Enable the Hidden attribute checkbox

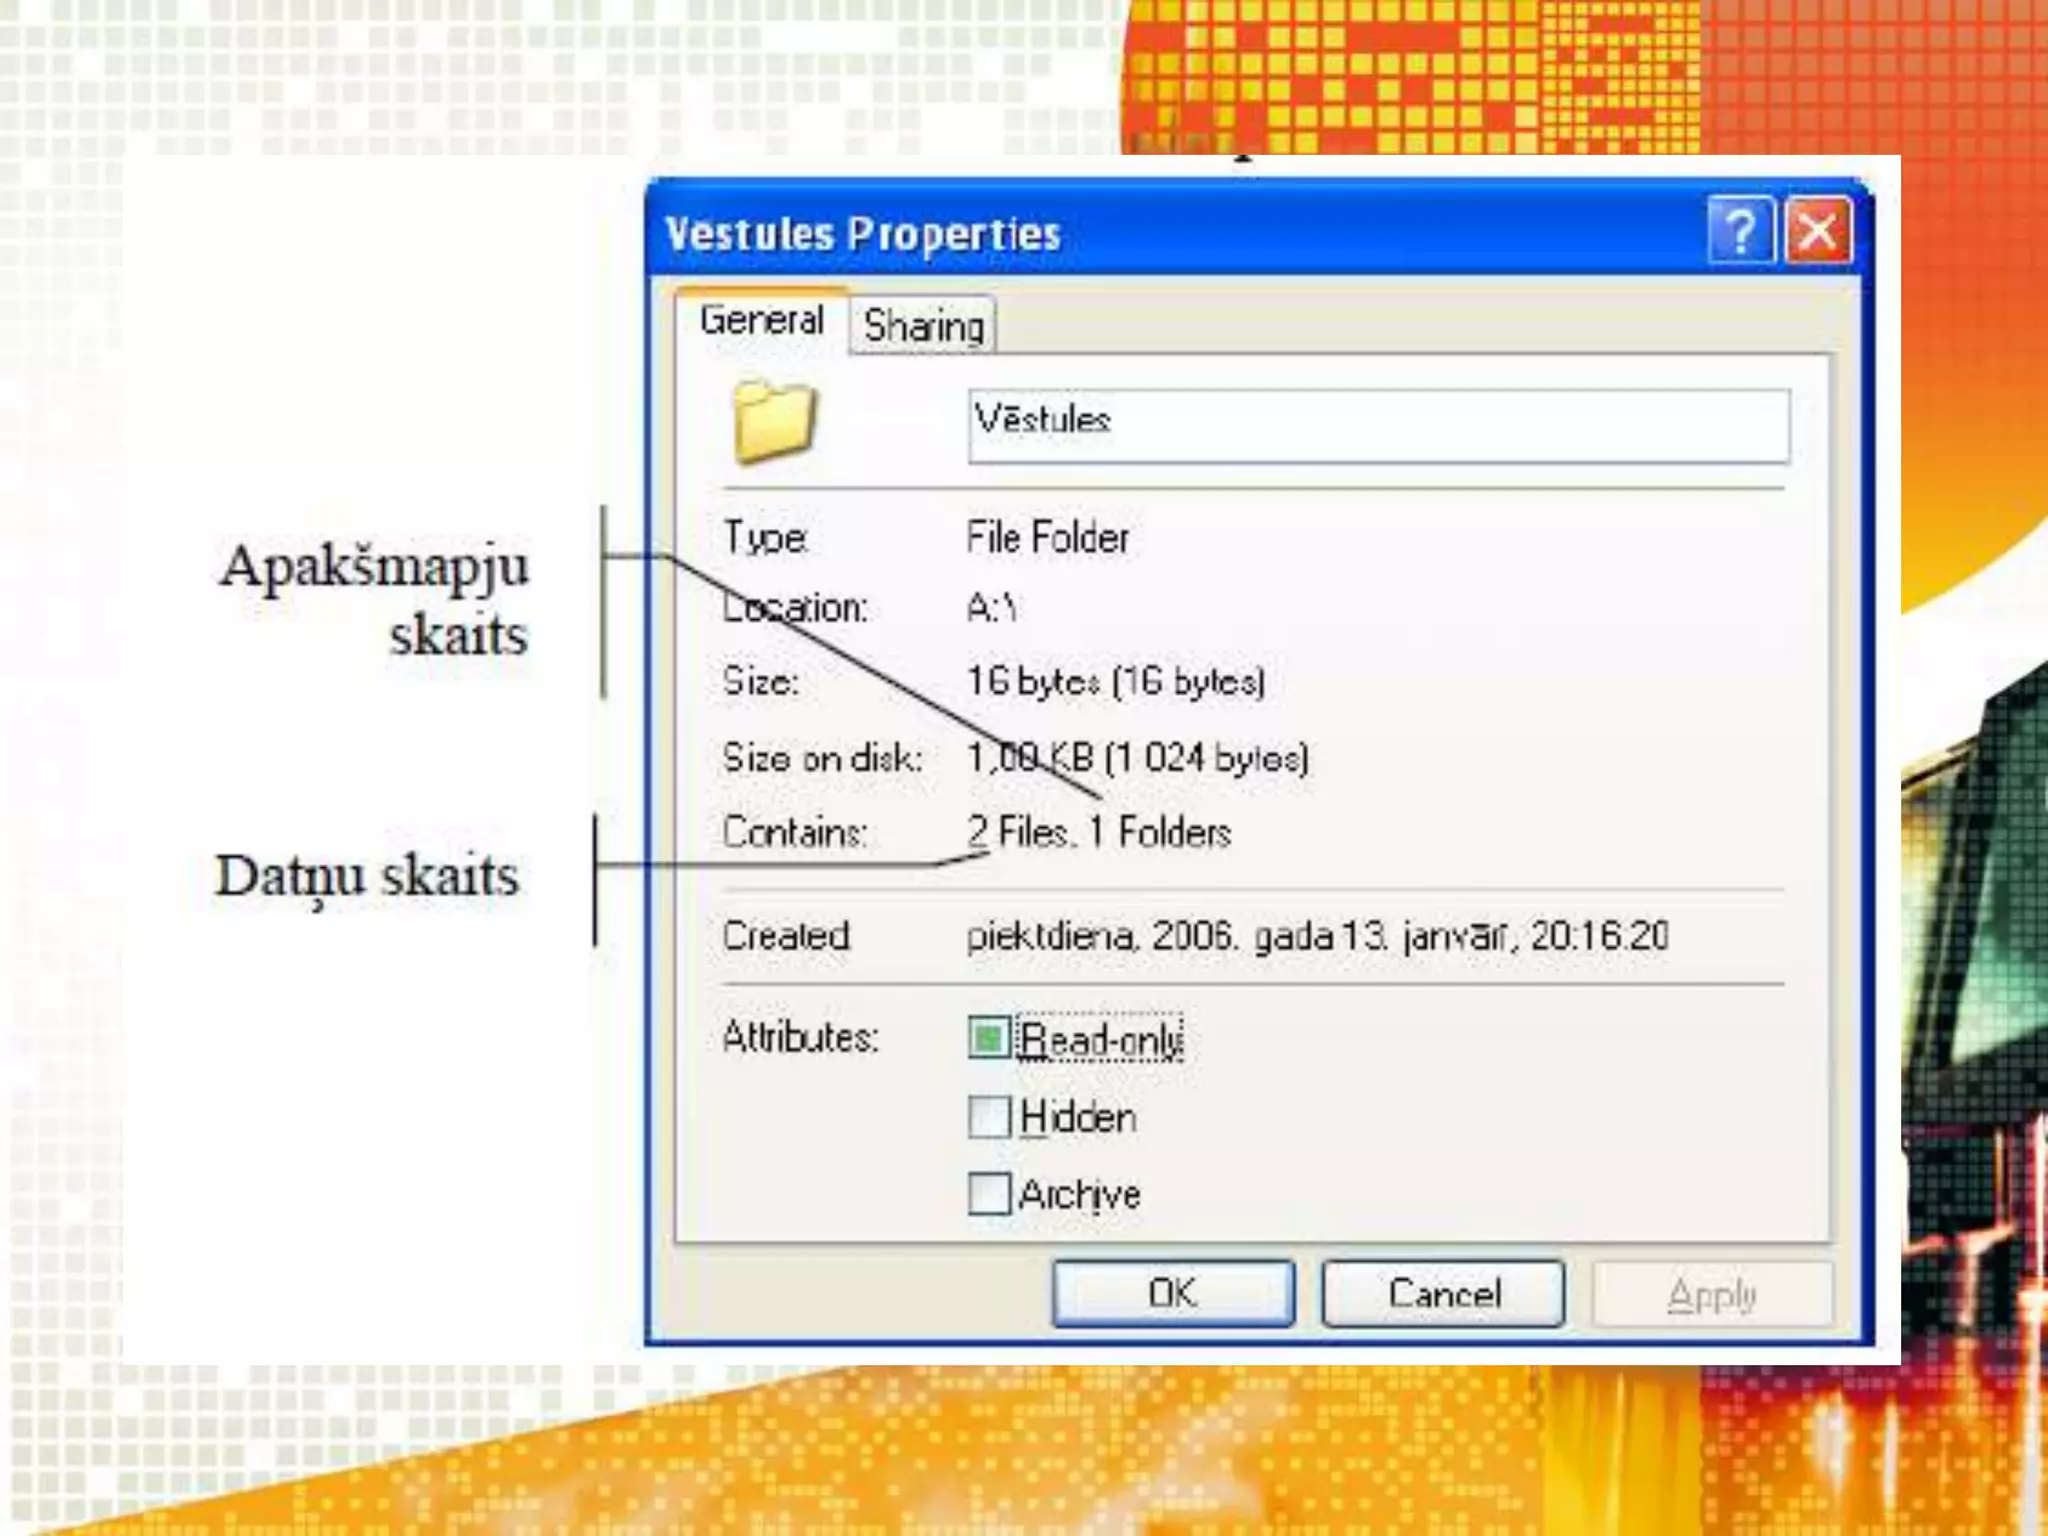tap(989, 1116)
